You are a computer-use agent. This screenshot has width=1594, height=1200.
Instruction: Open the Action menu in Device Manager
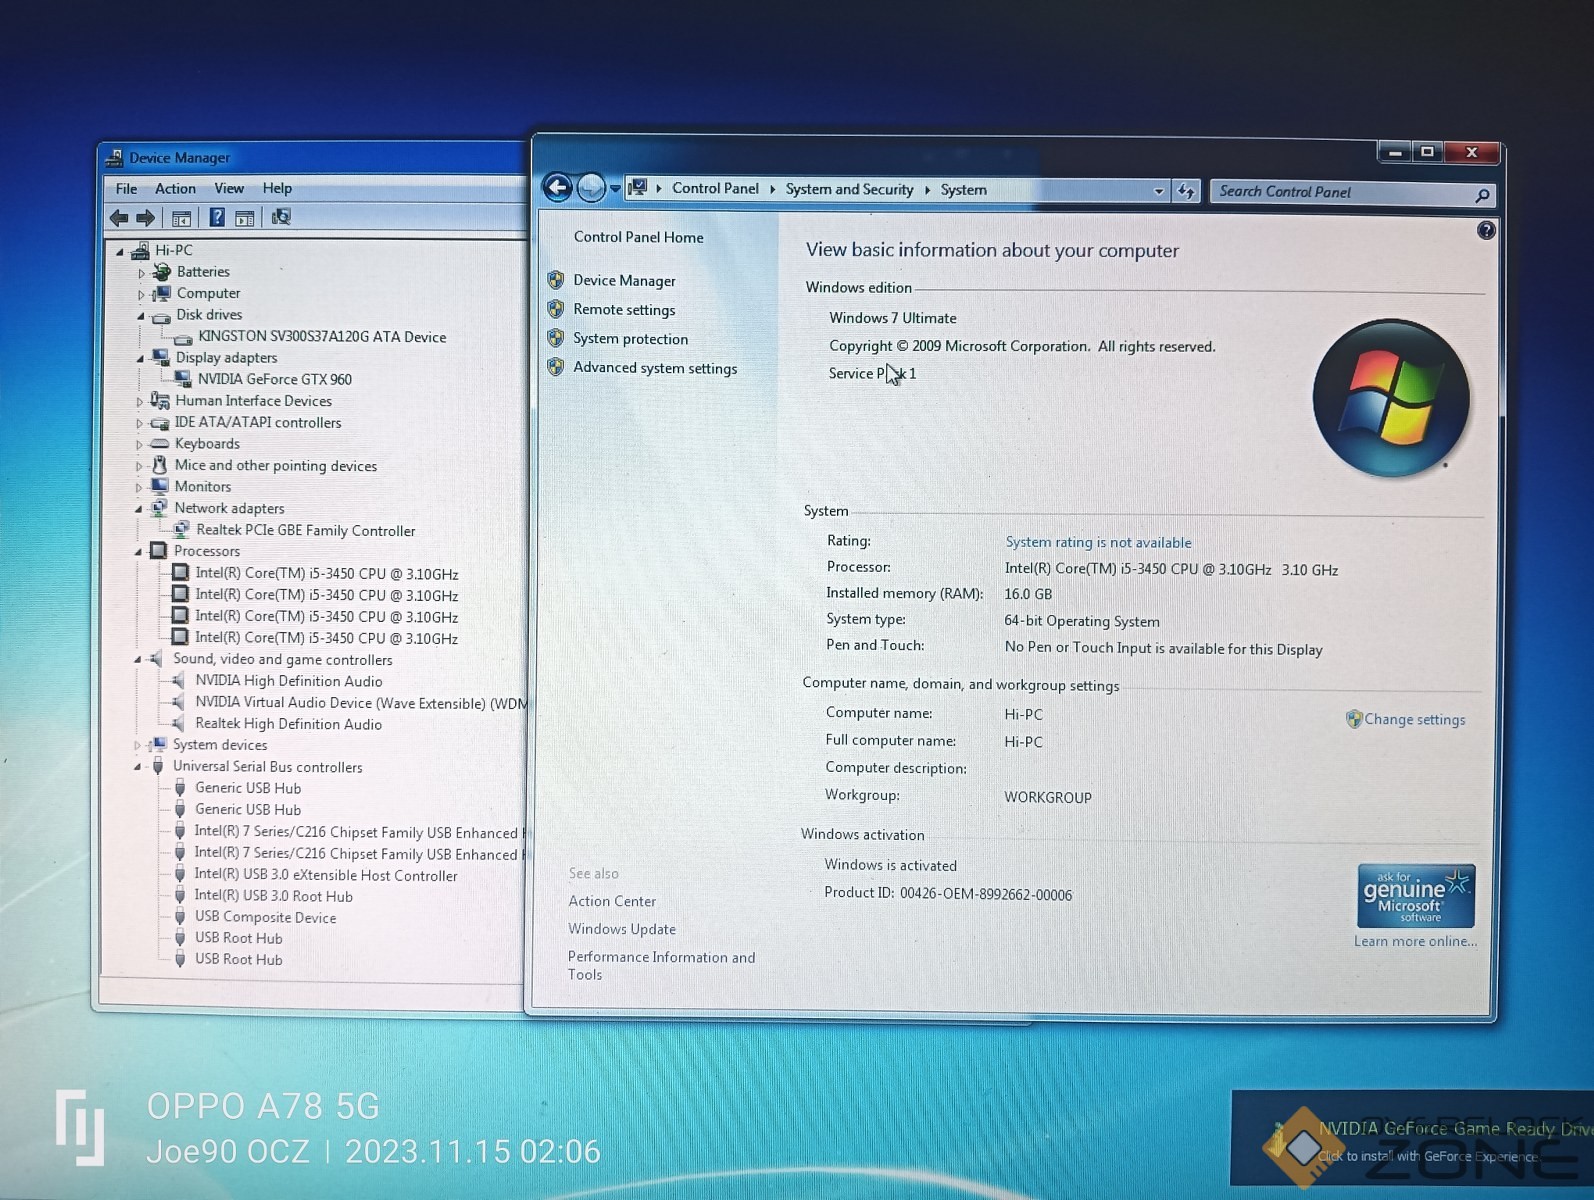[175, 188]
